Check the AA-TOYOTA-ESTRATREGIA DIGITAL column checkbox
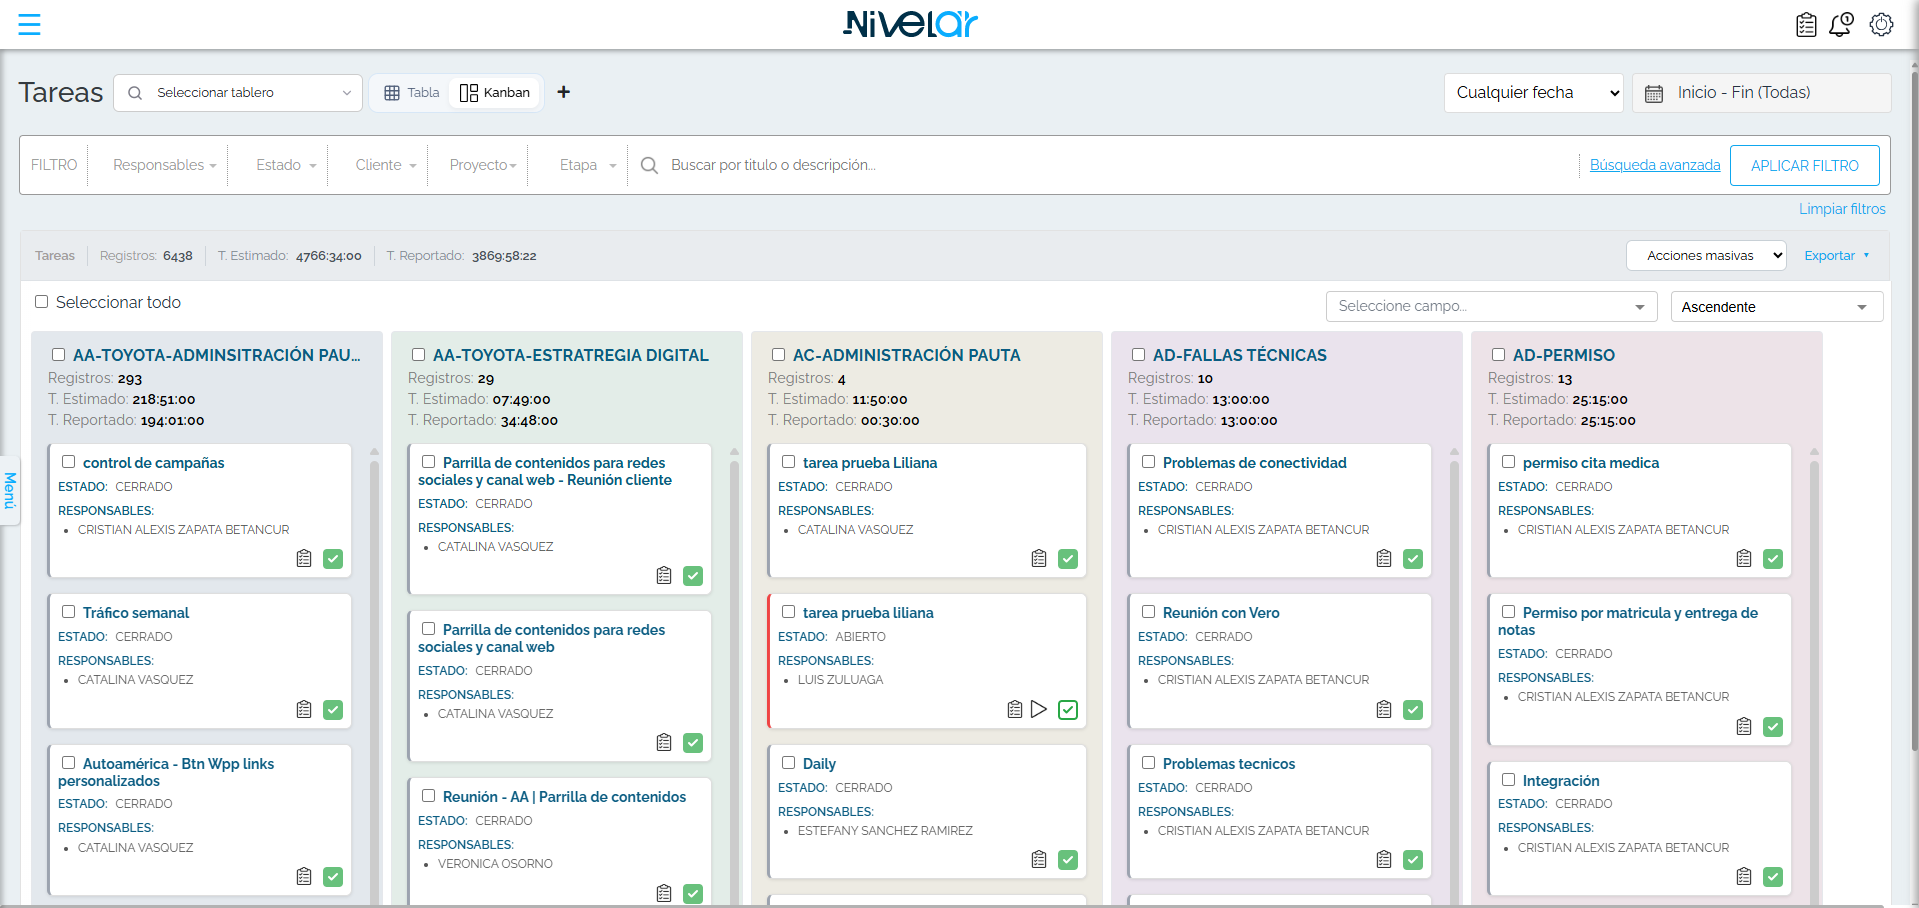The image size is (1919, 908). (419, 355)
